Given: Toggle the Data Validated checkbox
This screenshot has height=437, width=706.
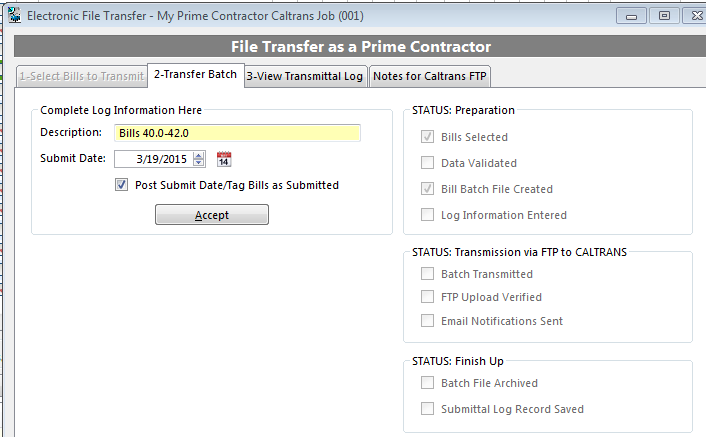Looking at the screenshot, I should pyautogui.click(x=427, y=162).
